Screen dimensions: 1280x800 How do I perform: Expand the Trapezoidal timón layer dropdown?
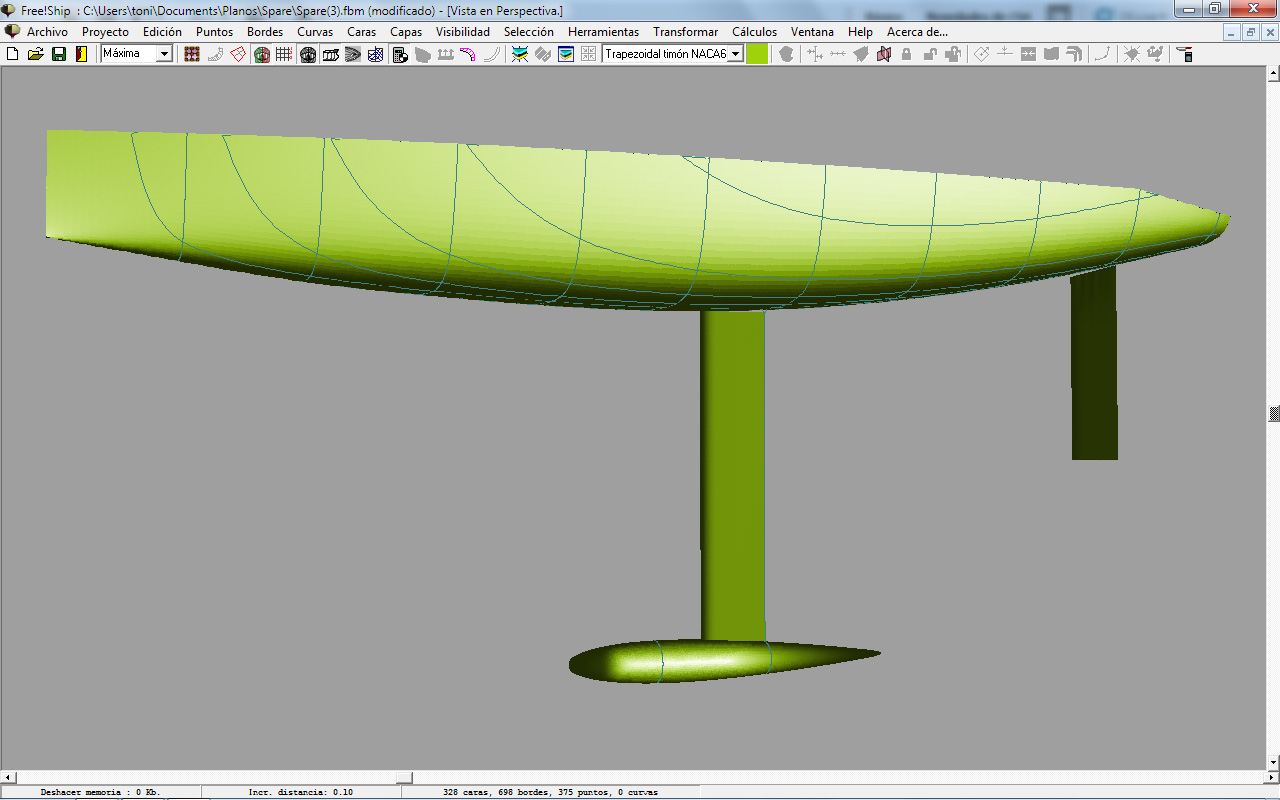point(735,54)
